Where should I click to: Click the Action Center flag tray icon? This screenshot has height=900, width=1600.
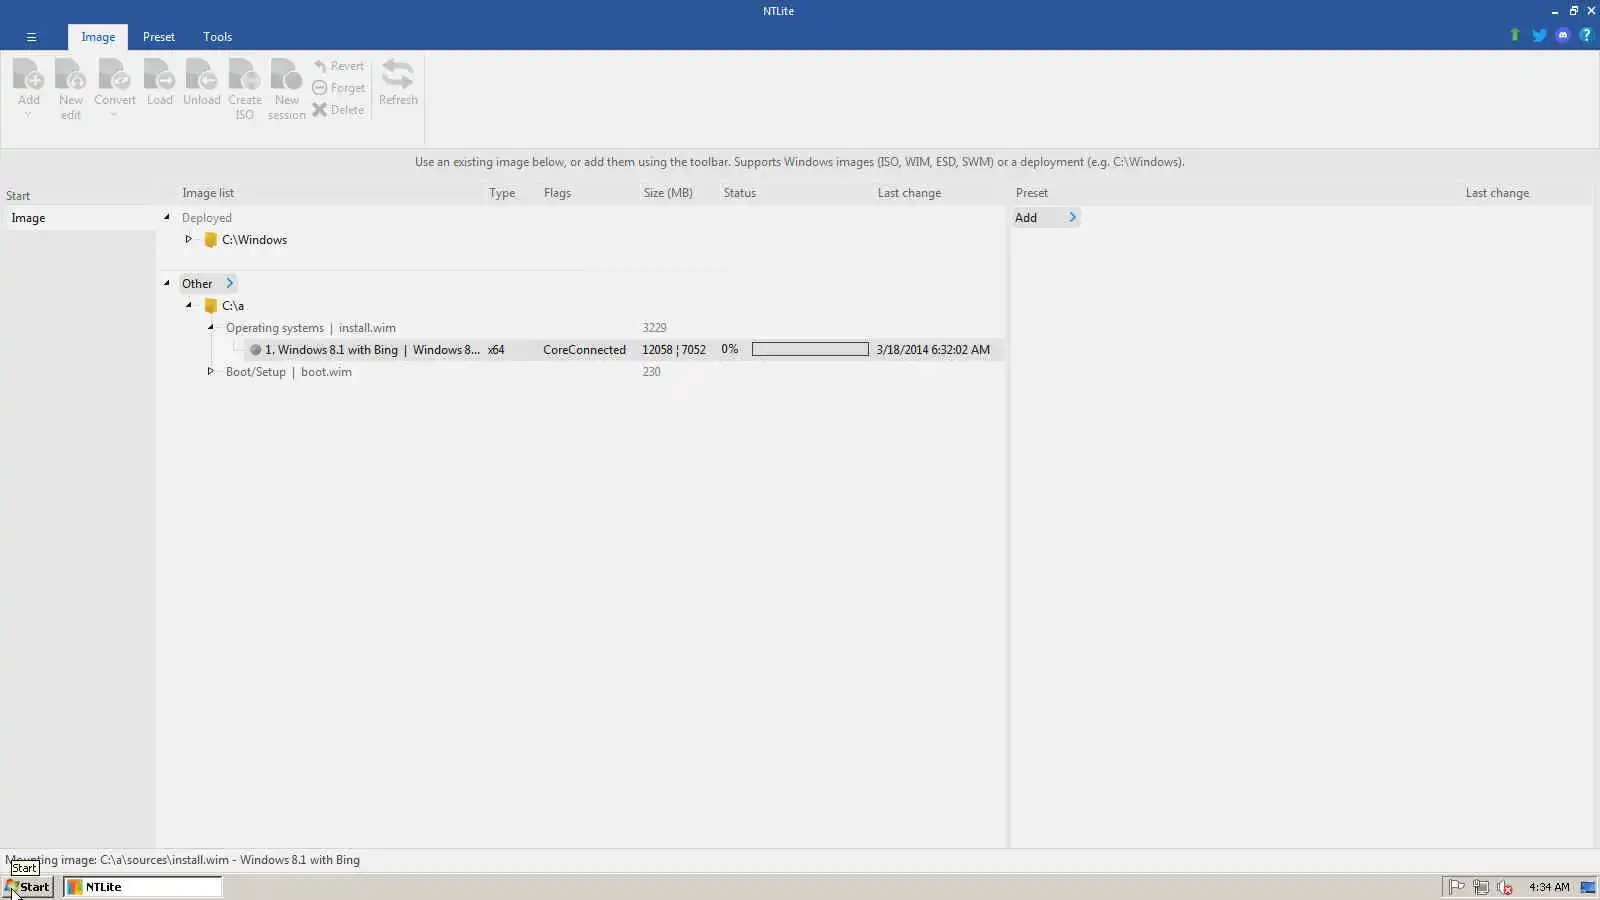1457,887
